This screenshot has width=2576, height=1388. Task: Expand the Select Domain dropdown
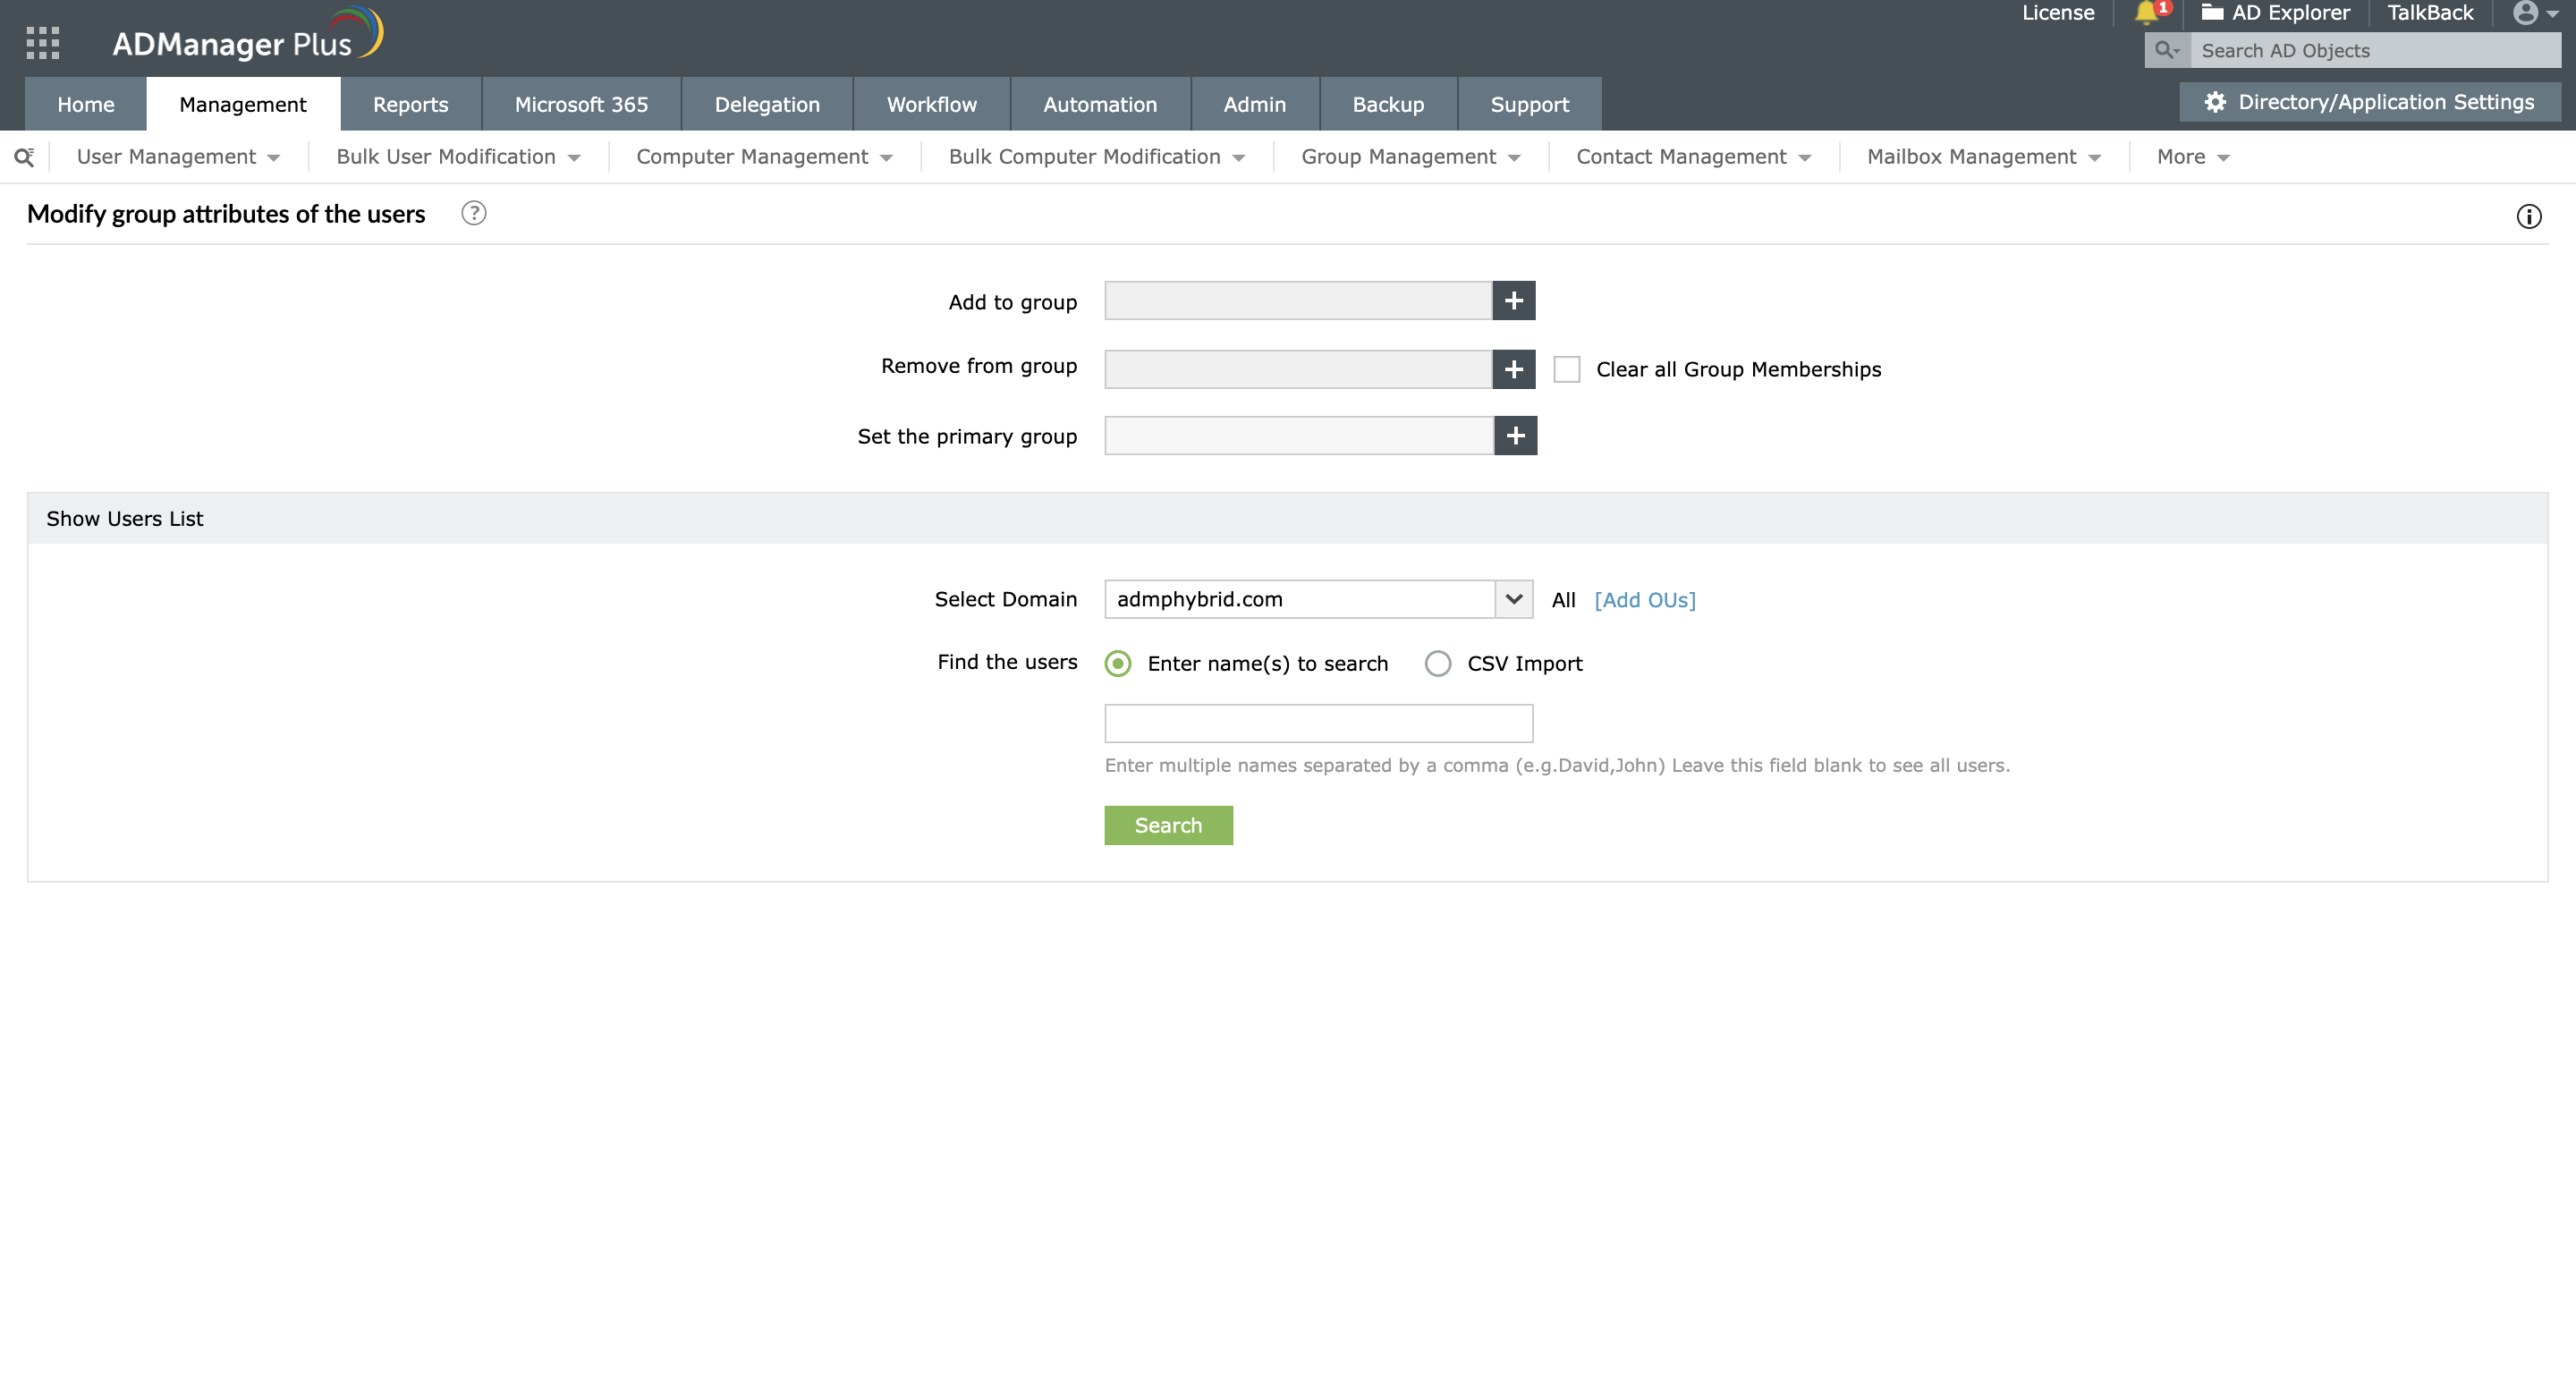pyautogui.click(x=1513, y=599)
